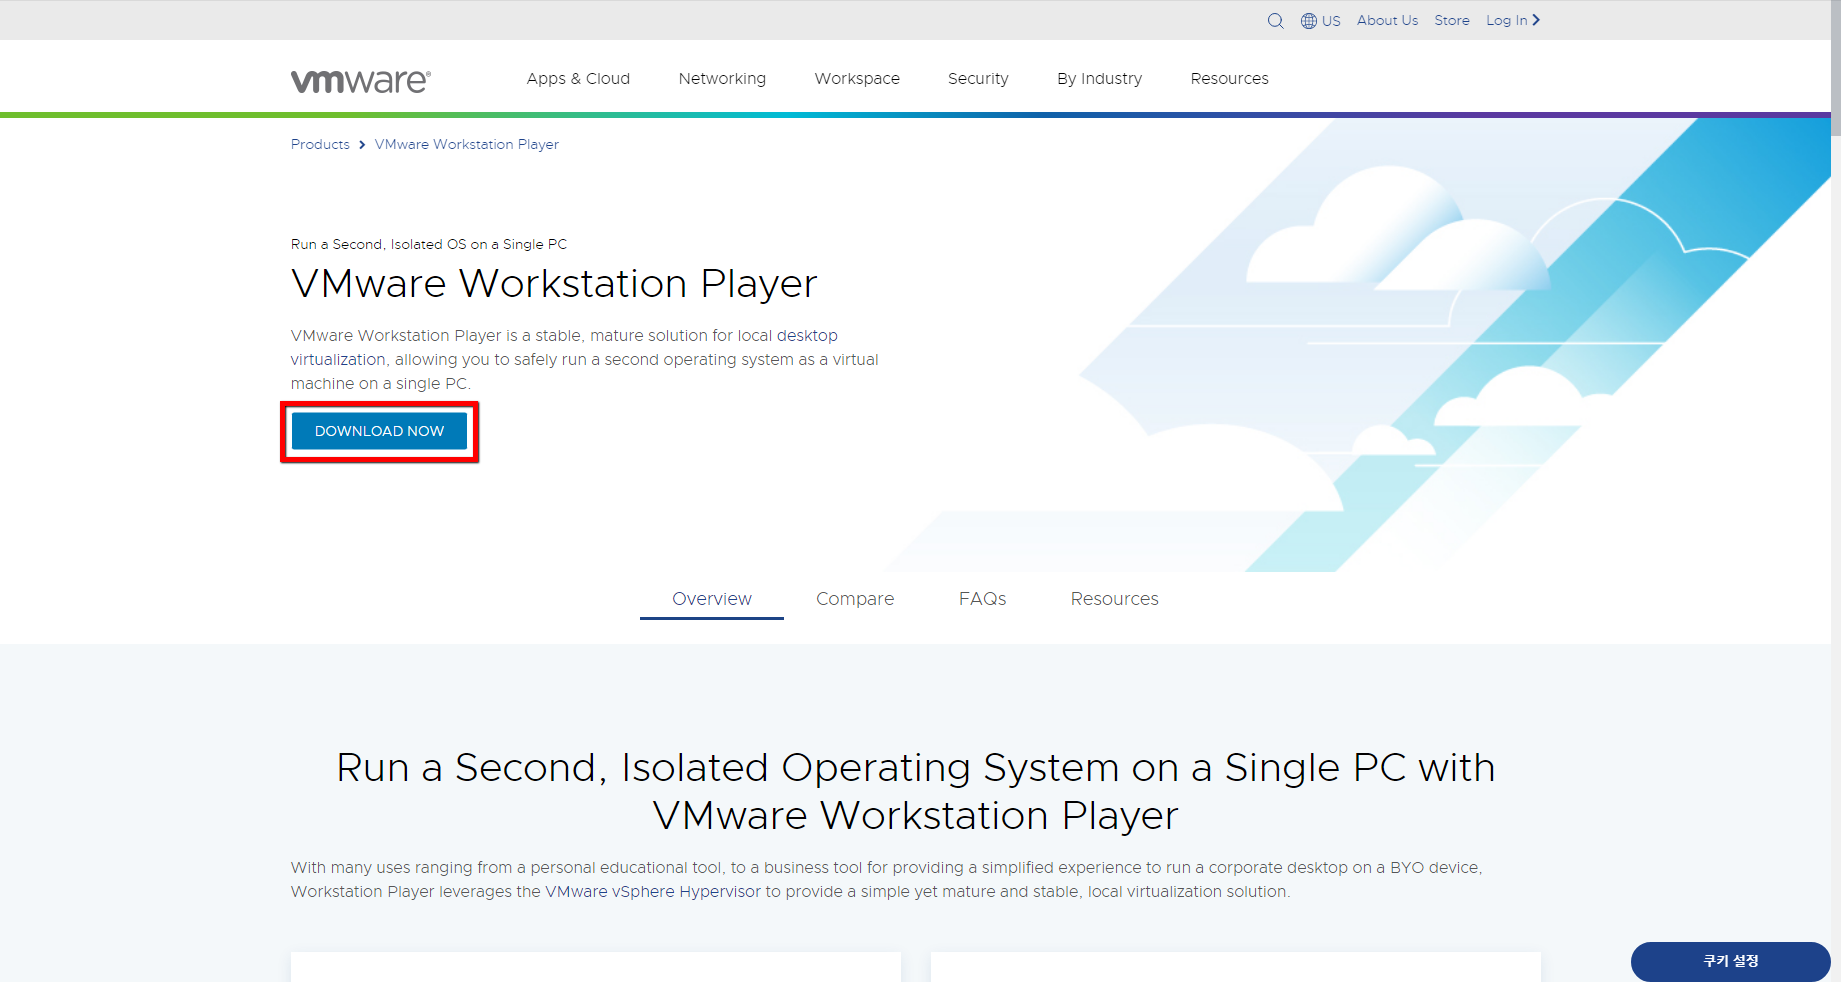Click the Log In link
This screenshot has width=1841, height=982.
pyautogui.click(x=1506, y=20)
